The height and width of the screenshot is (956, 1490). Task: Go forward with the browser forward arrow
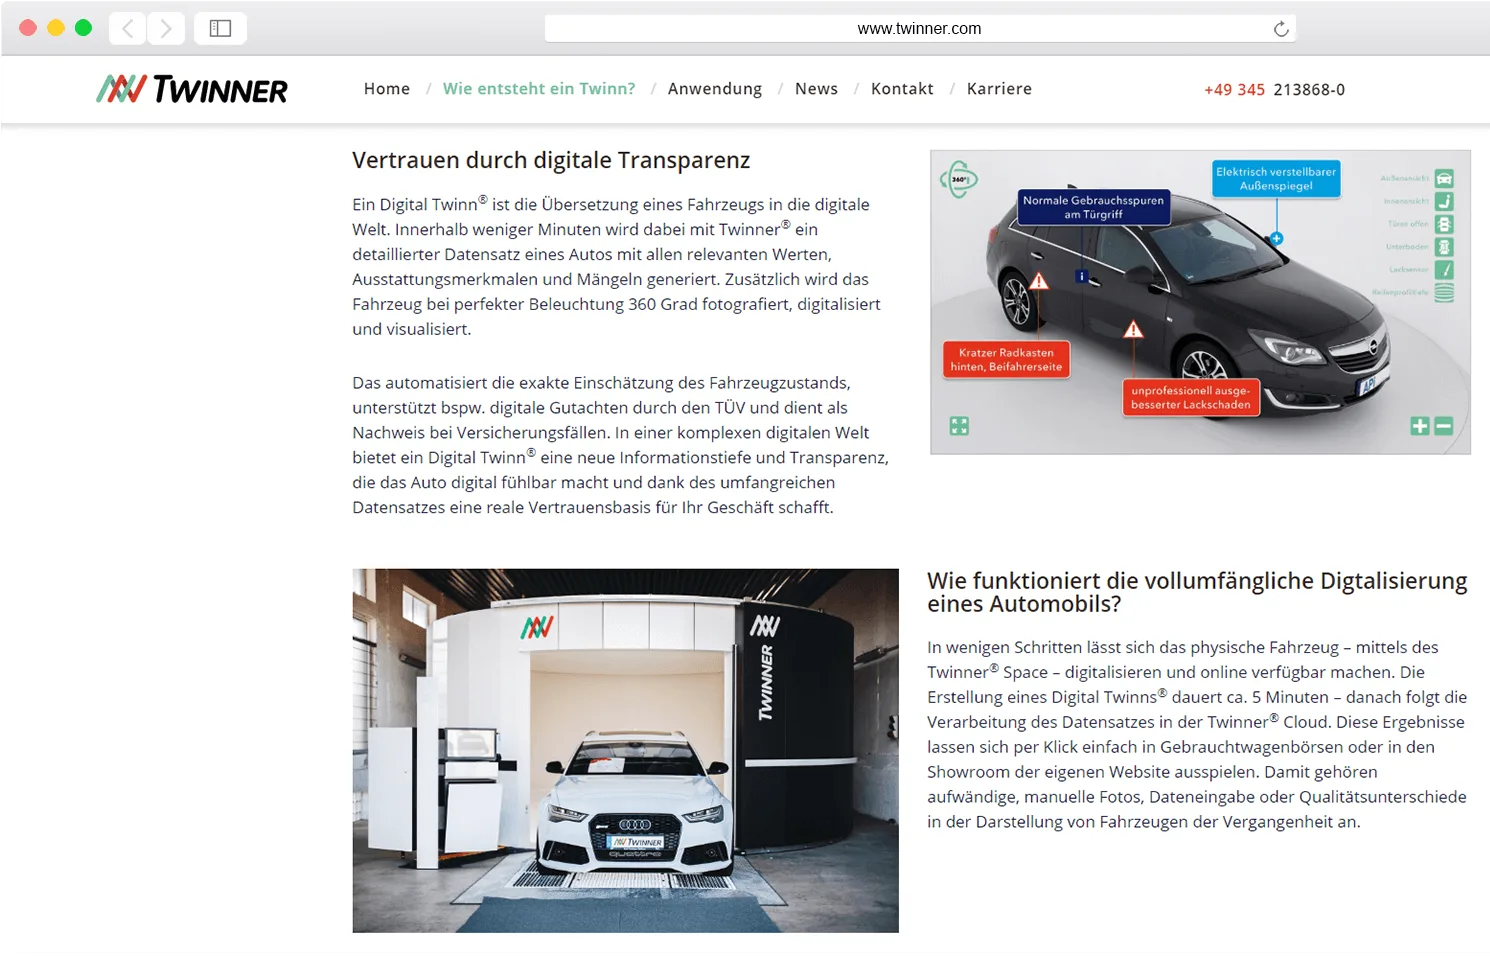[166, 28]
